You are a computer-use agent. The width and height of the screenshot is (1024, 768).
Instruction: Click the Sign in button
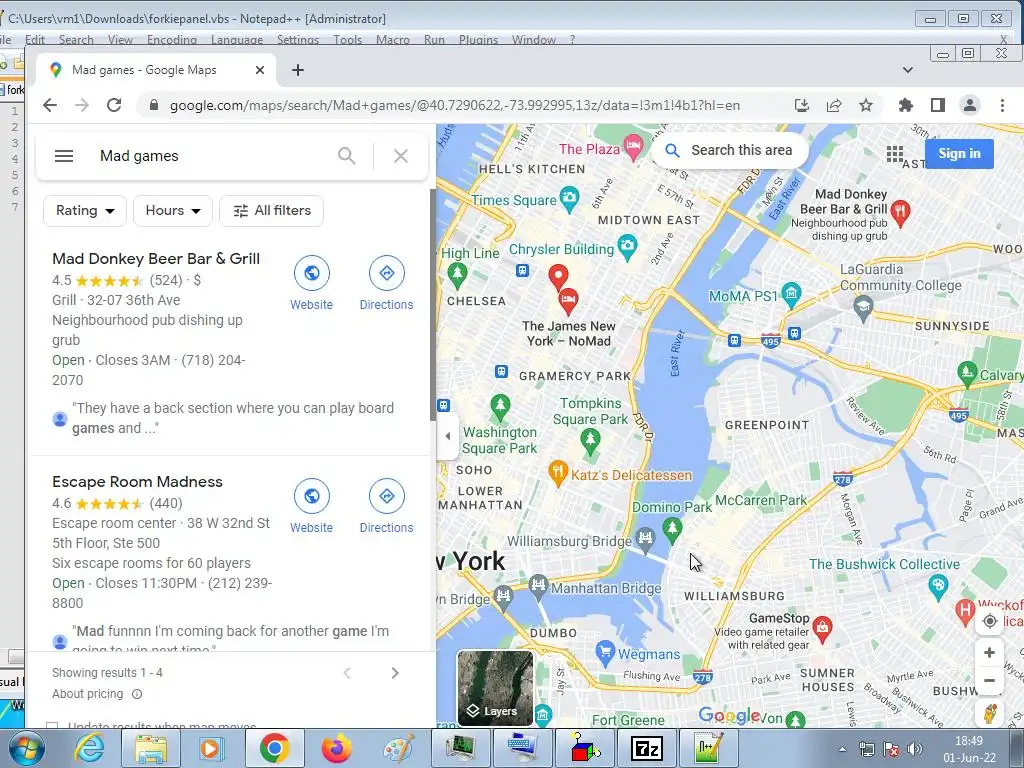tap(959, 153)
